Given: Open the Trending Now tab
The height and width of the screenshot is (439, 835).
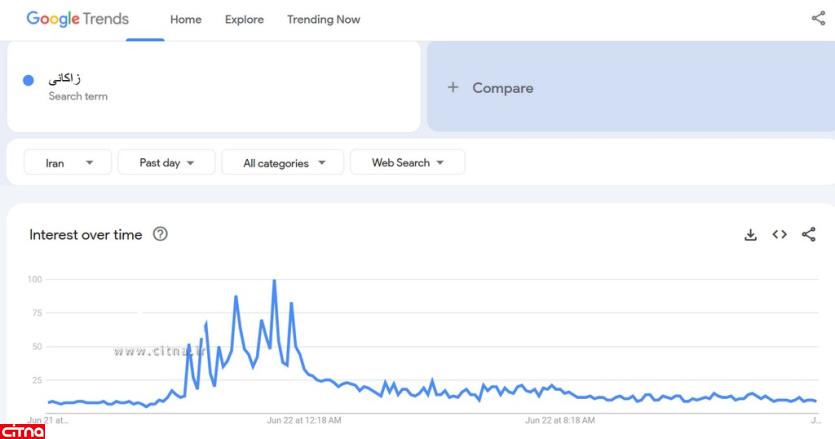Looking at the screenshot, I should tap(323, 20).
